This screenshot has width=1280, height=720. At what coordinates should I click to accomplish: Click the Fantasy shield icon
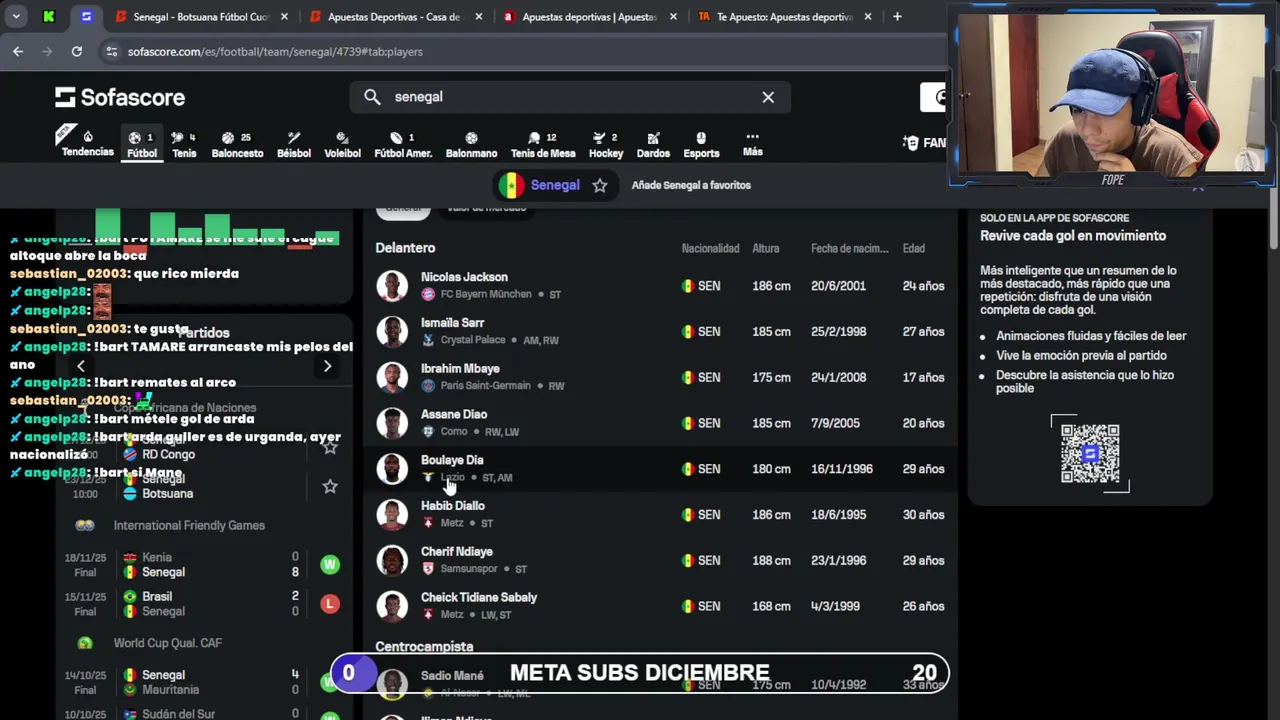911,143
